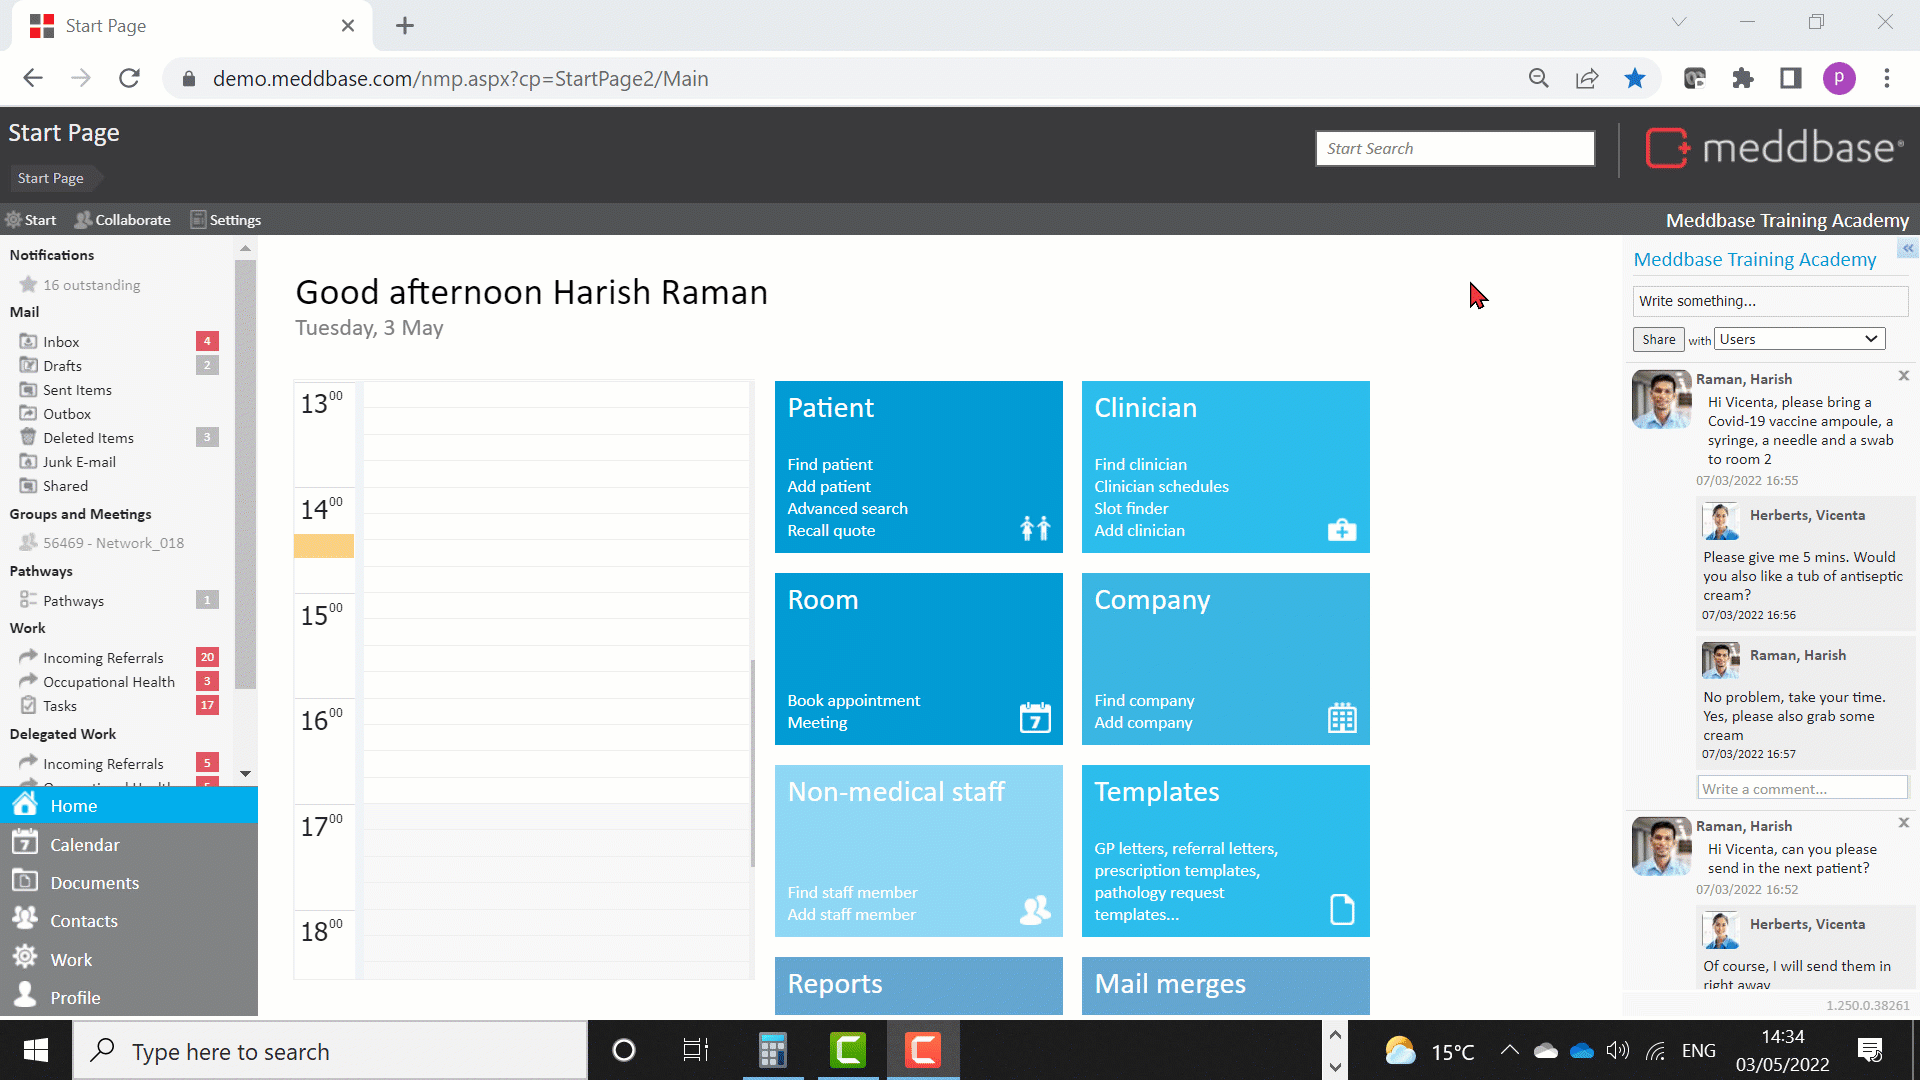1920x1080 pixels.
Task: Open the Profile section
Action: click(75, 997)
